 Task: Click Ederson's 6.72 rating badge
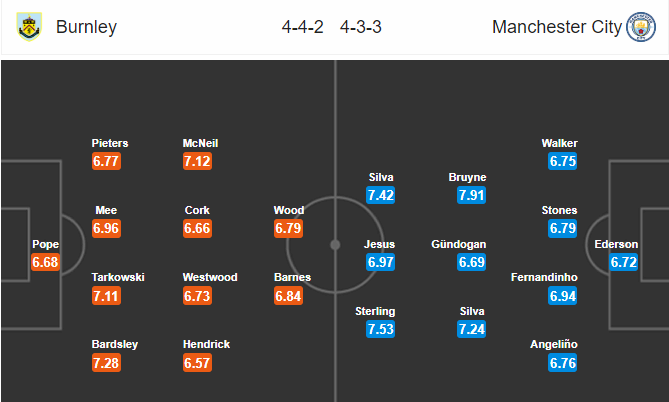(x=624, y=262)
